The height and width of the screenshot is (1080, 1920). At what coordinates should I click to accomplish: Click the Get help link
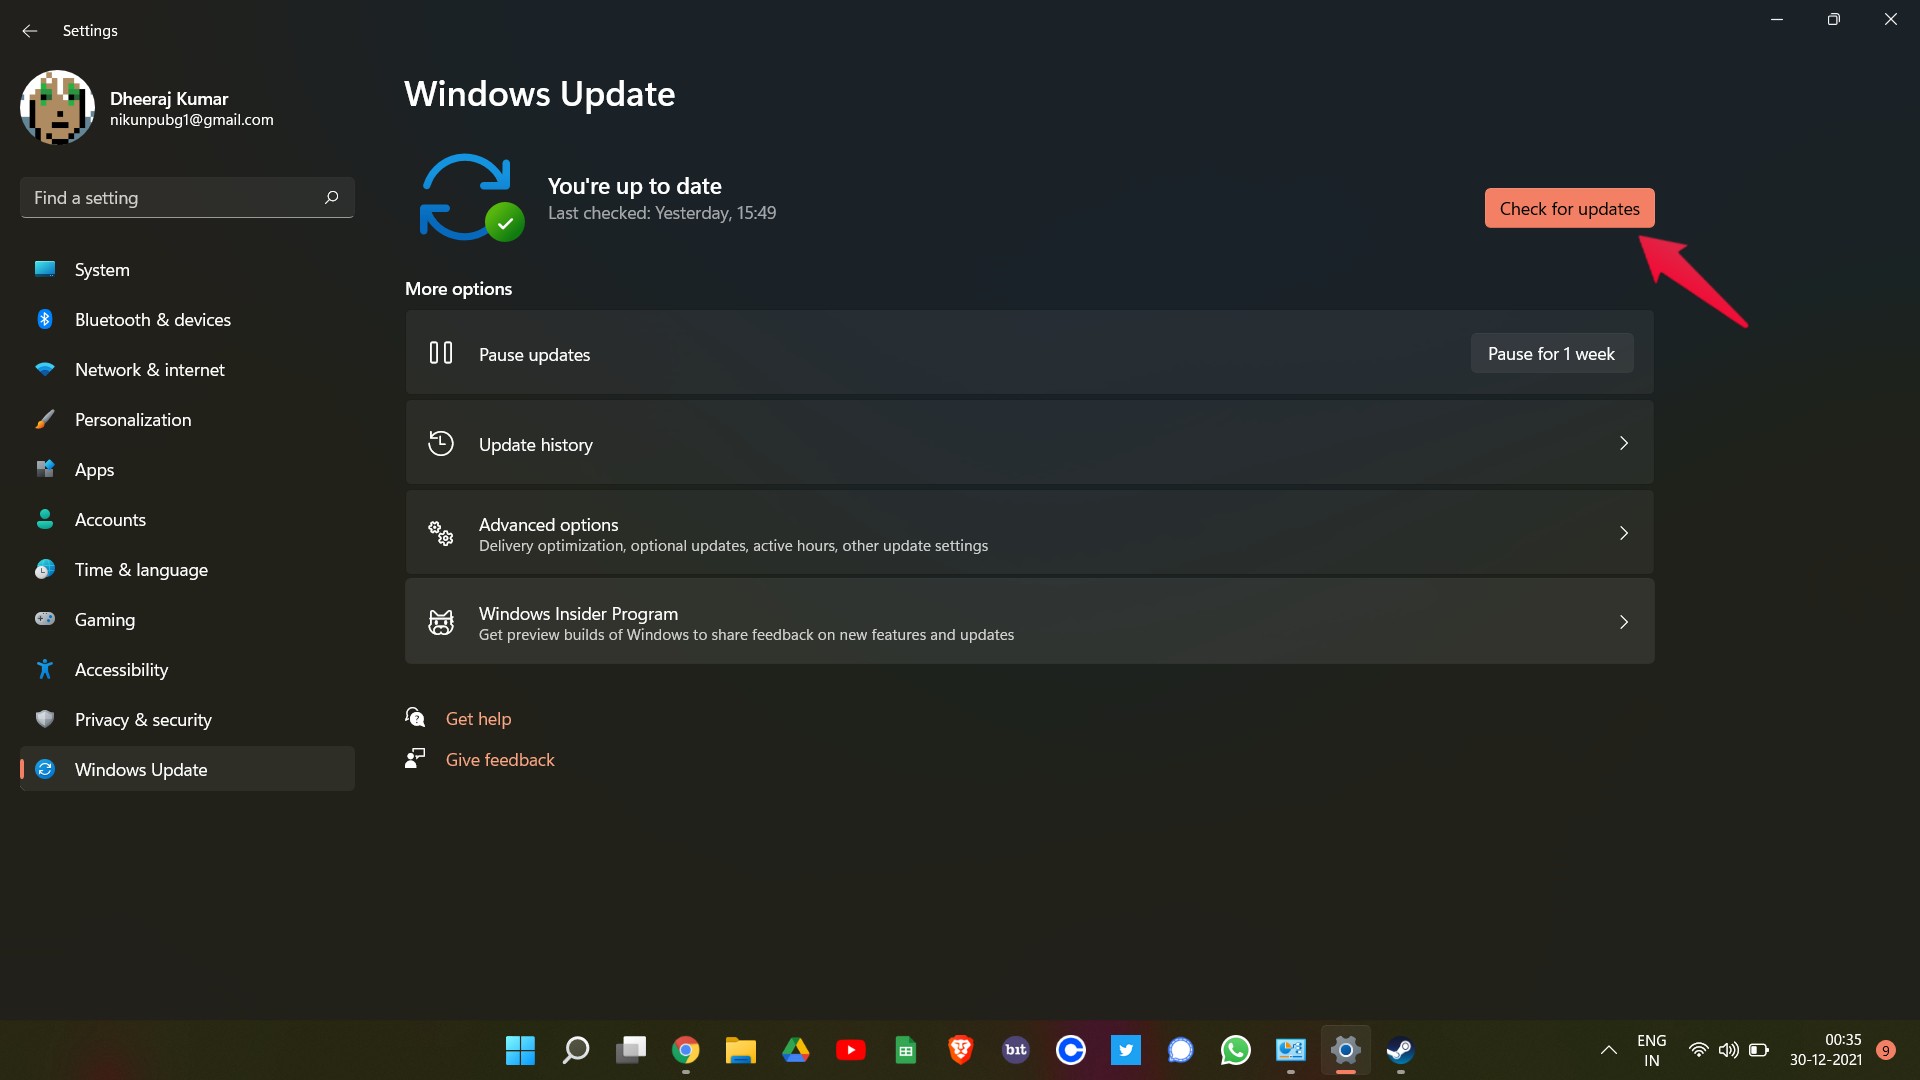pyautogui.click(x=477, y=717)
